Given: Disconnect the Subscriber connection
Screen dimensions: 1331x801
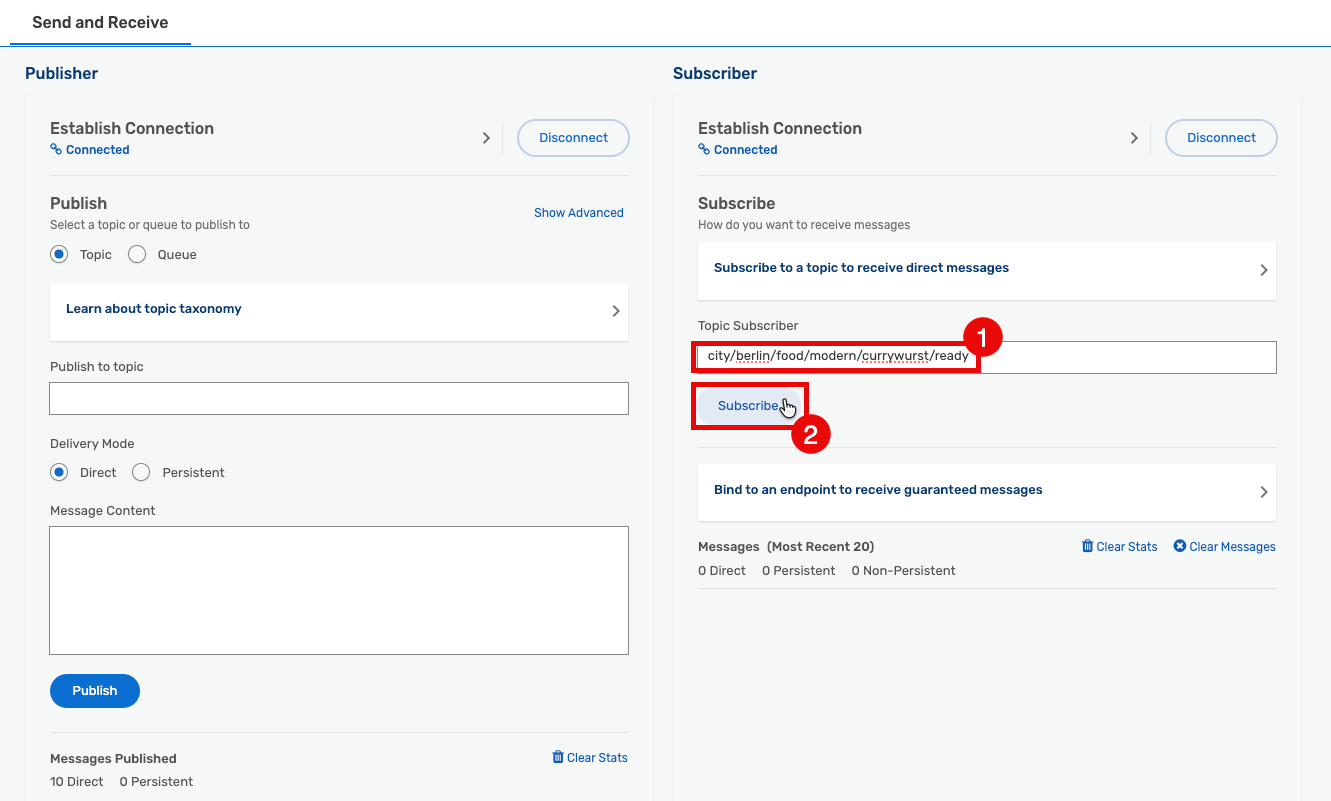Looking at the screenshot, I should coord(1221,138).
